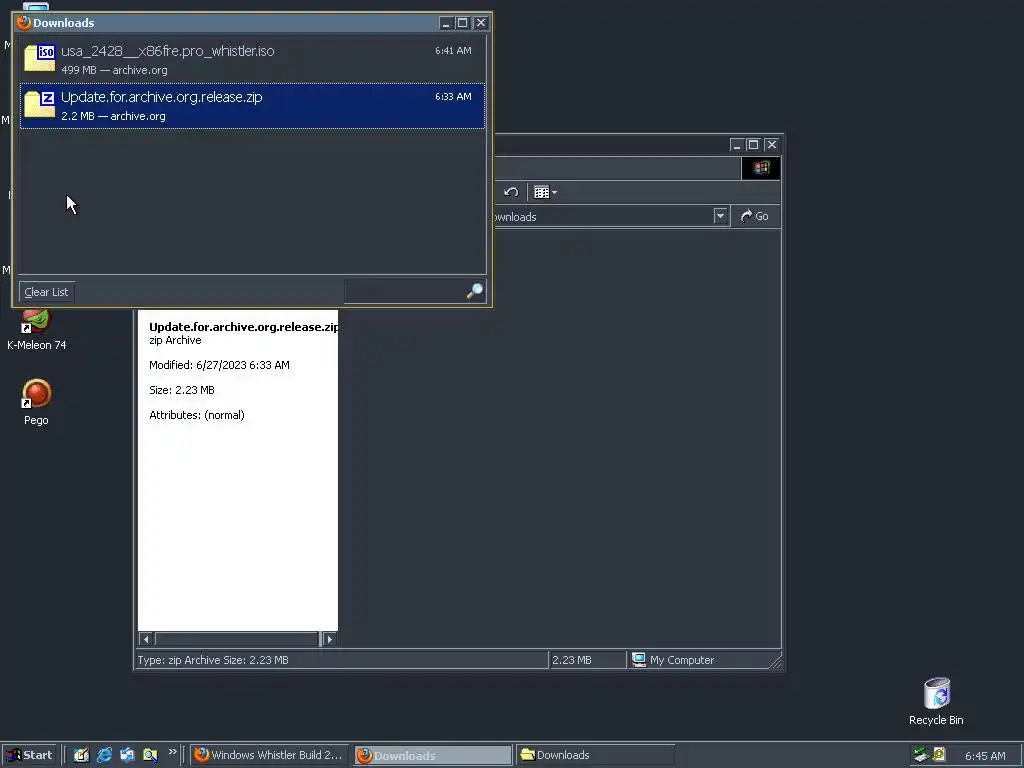Image resolution: width=1024 pixels, height=768 pixels.
Task: Switch to Downloads folder taskbar button
Action: pos(595,755)
